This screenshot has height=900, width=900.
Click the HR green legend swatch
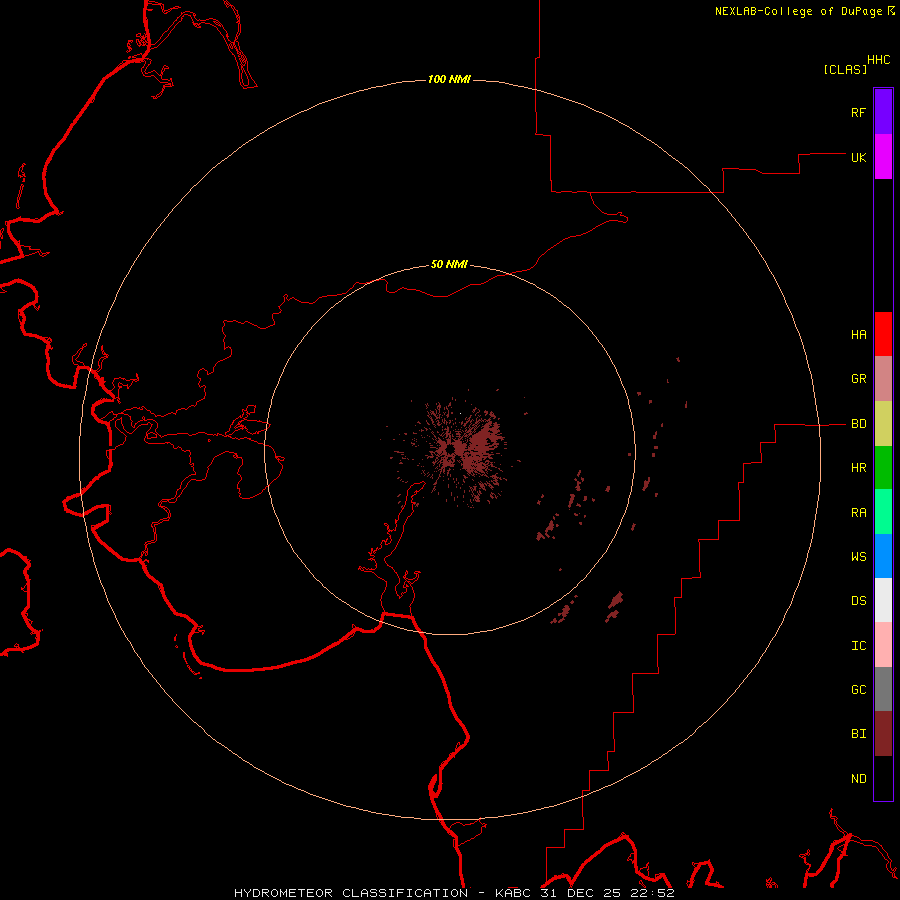coord(883,468)
